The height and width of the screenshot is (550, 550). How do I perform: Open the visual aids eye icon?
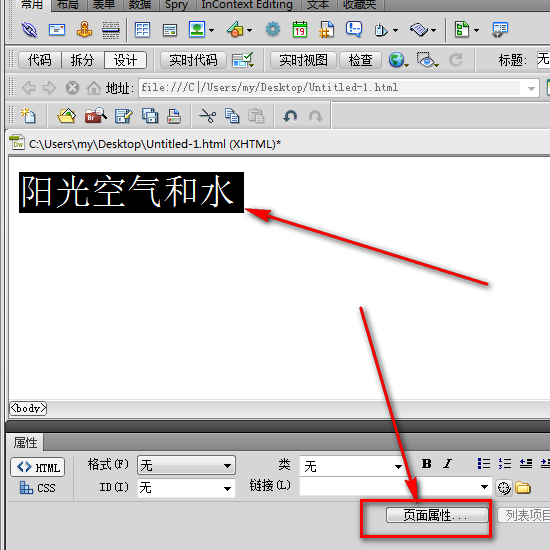pyautogui.click(x=427, y=60)
